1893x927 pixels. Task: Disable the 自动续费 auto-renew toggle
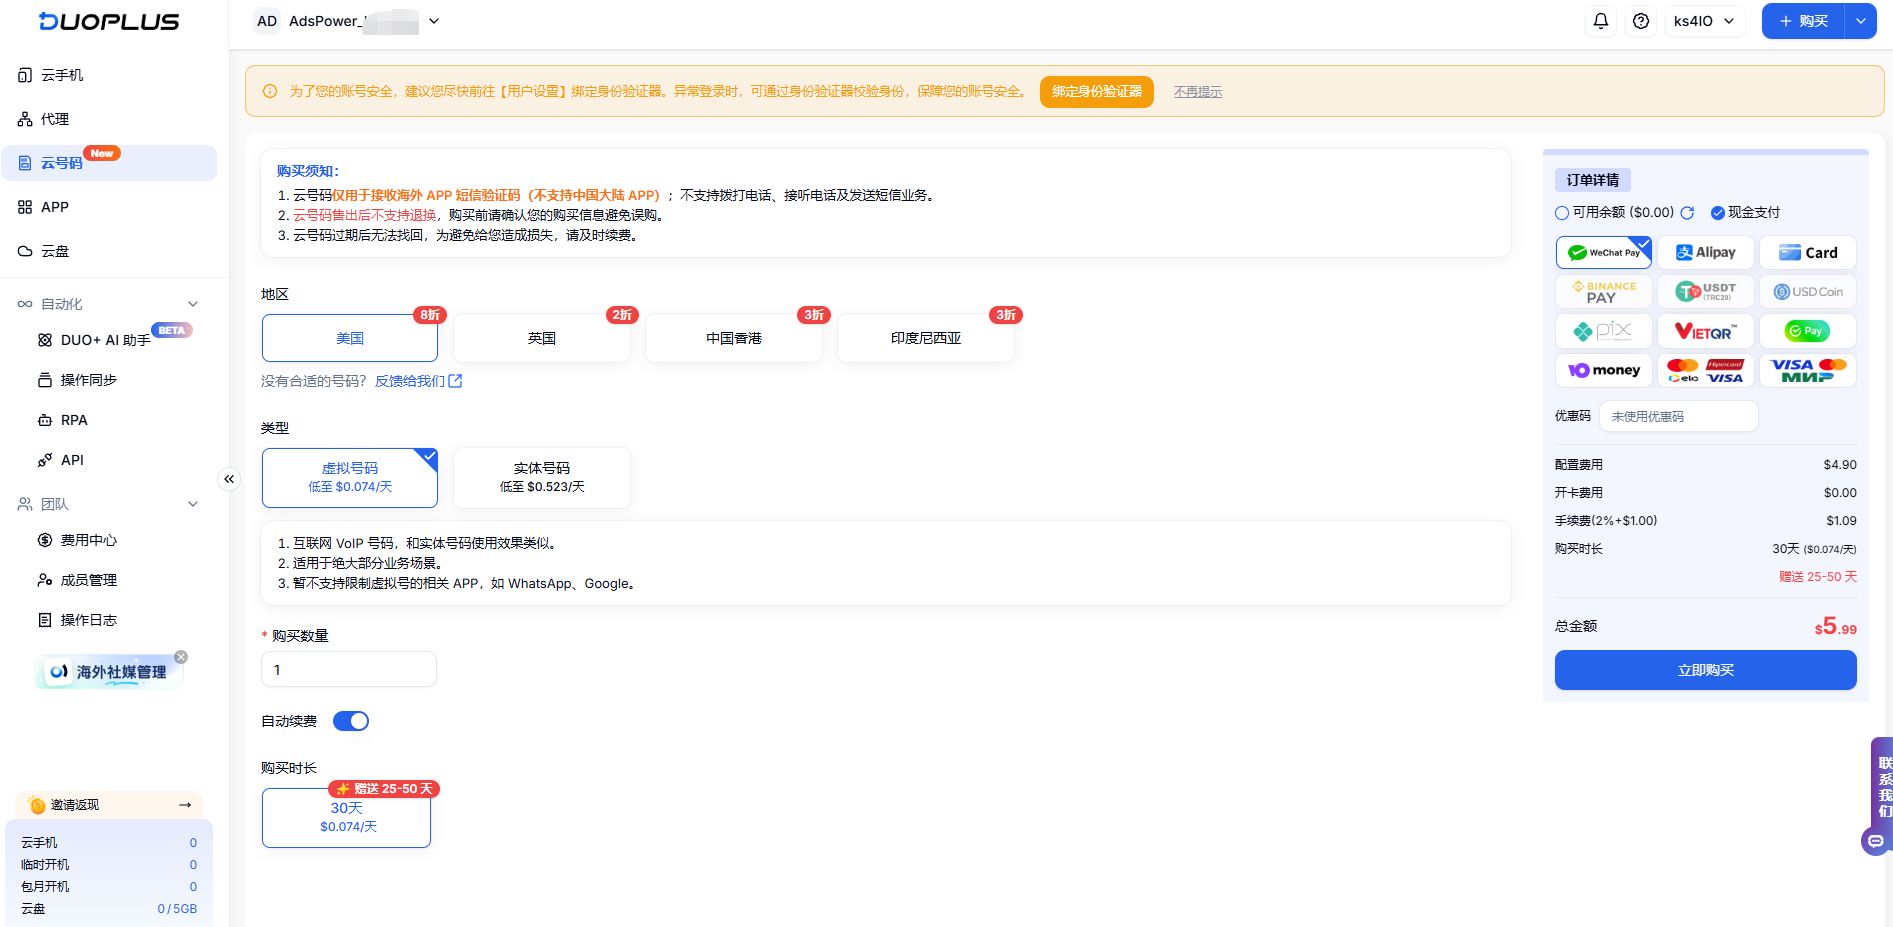[x=351, y=720]
